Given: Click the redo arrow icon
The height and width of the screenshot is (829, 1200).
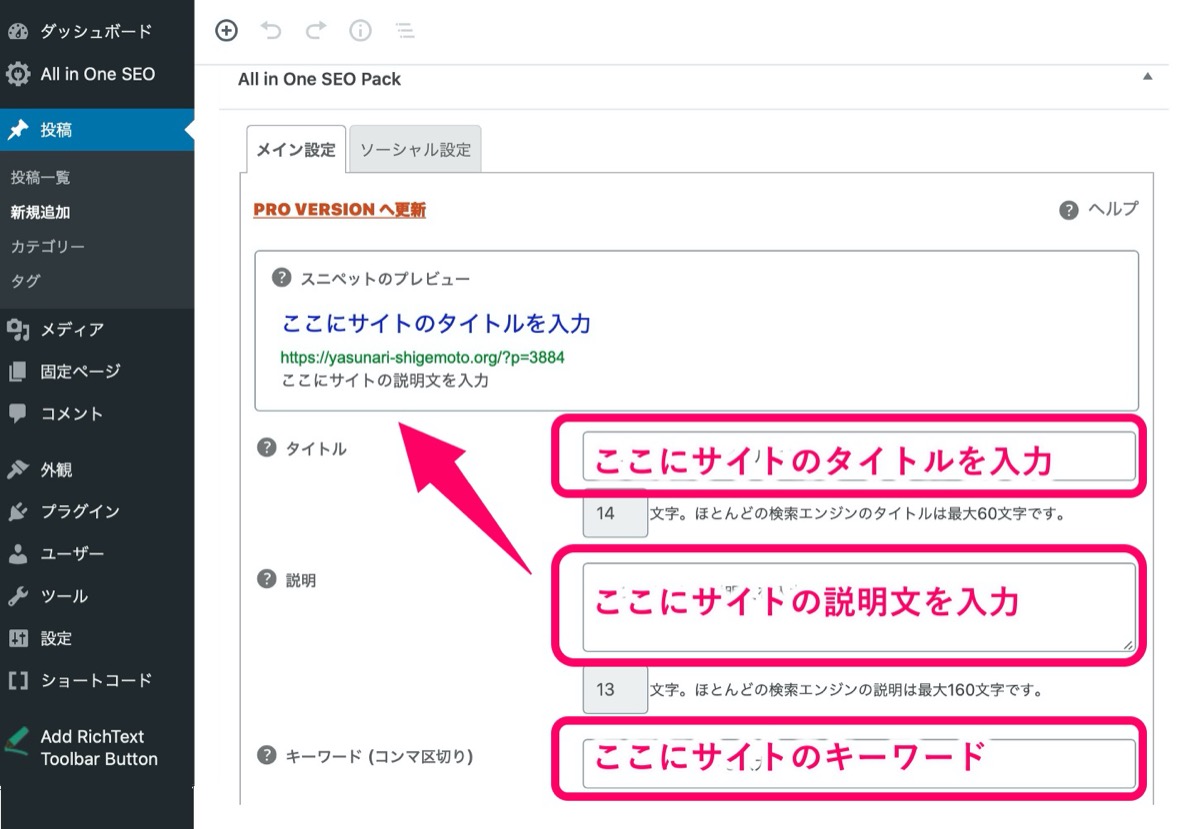Looking at the screenshot, I should pos(316,30).
